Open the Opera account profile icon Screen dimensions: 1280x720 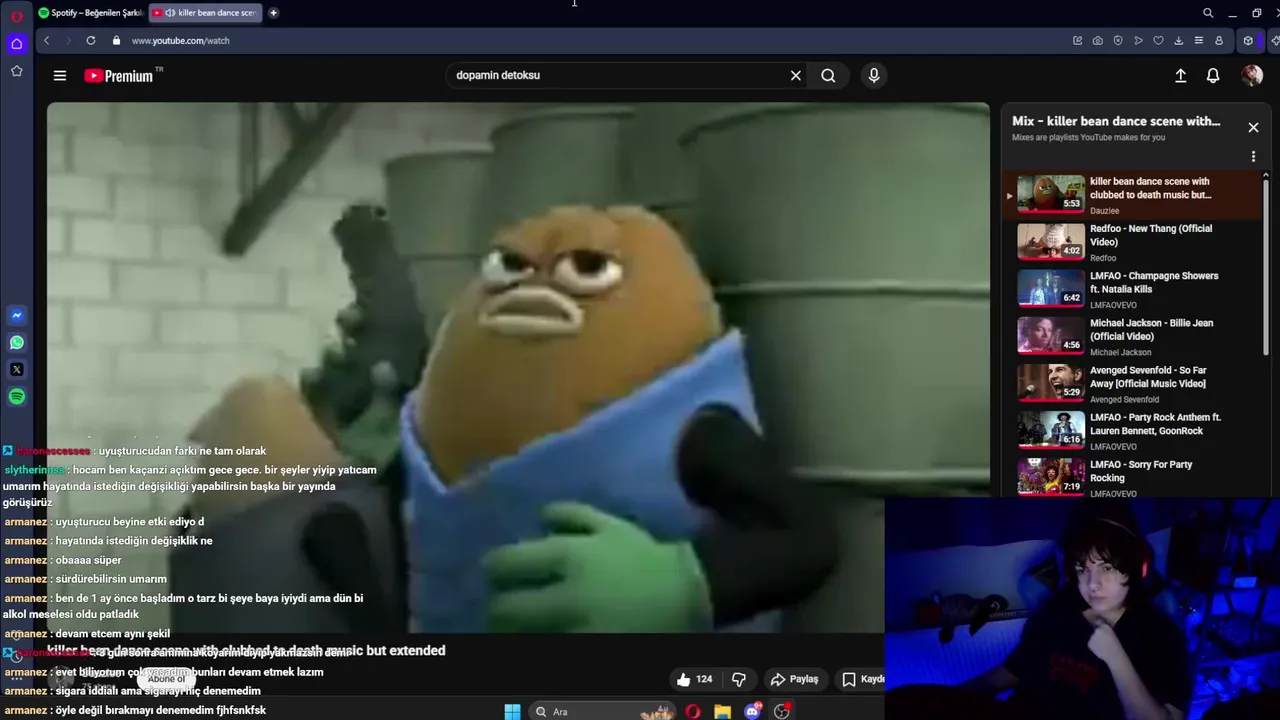(1218, 40)
